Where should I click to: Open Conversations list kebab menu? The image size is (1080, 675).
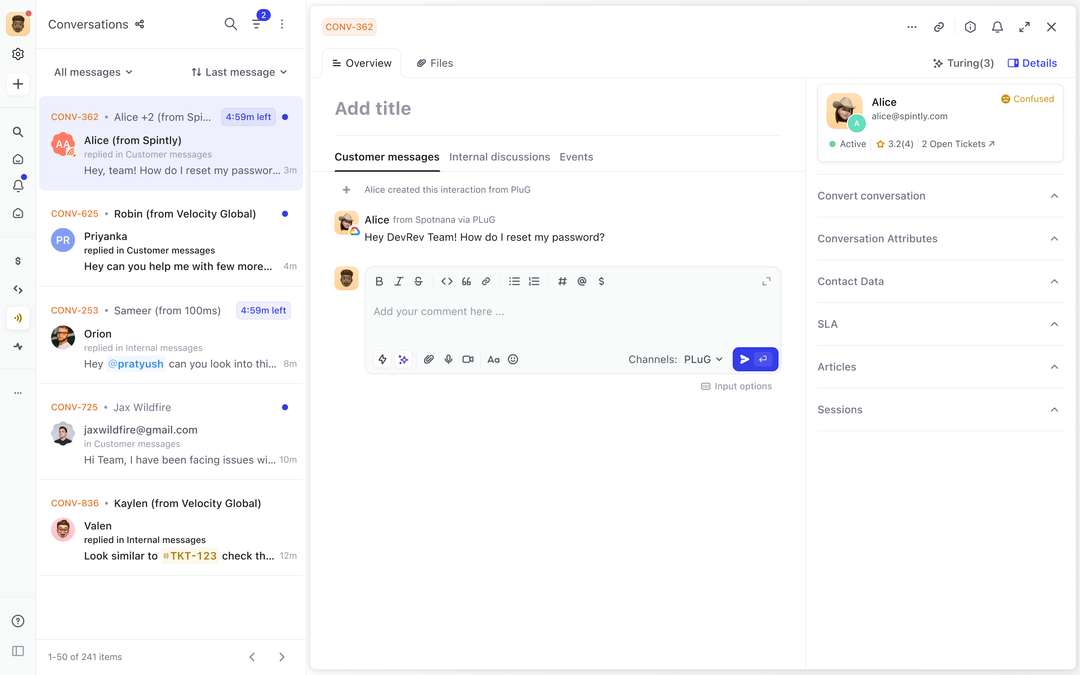click(282, 24)
